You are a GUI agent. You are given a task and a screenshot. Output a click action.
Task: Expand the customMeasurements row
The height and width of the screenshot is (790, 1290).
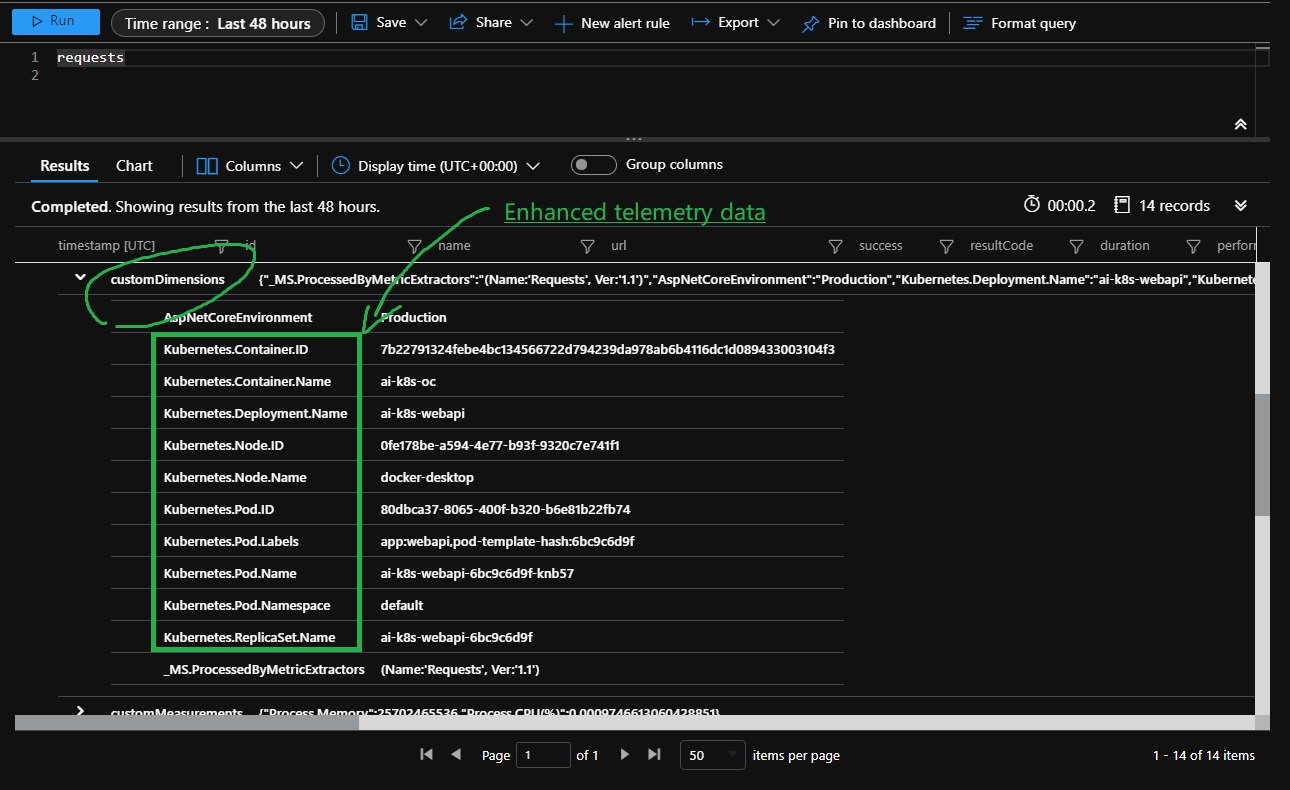pyautogui.click(x=79, y=711)
